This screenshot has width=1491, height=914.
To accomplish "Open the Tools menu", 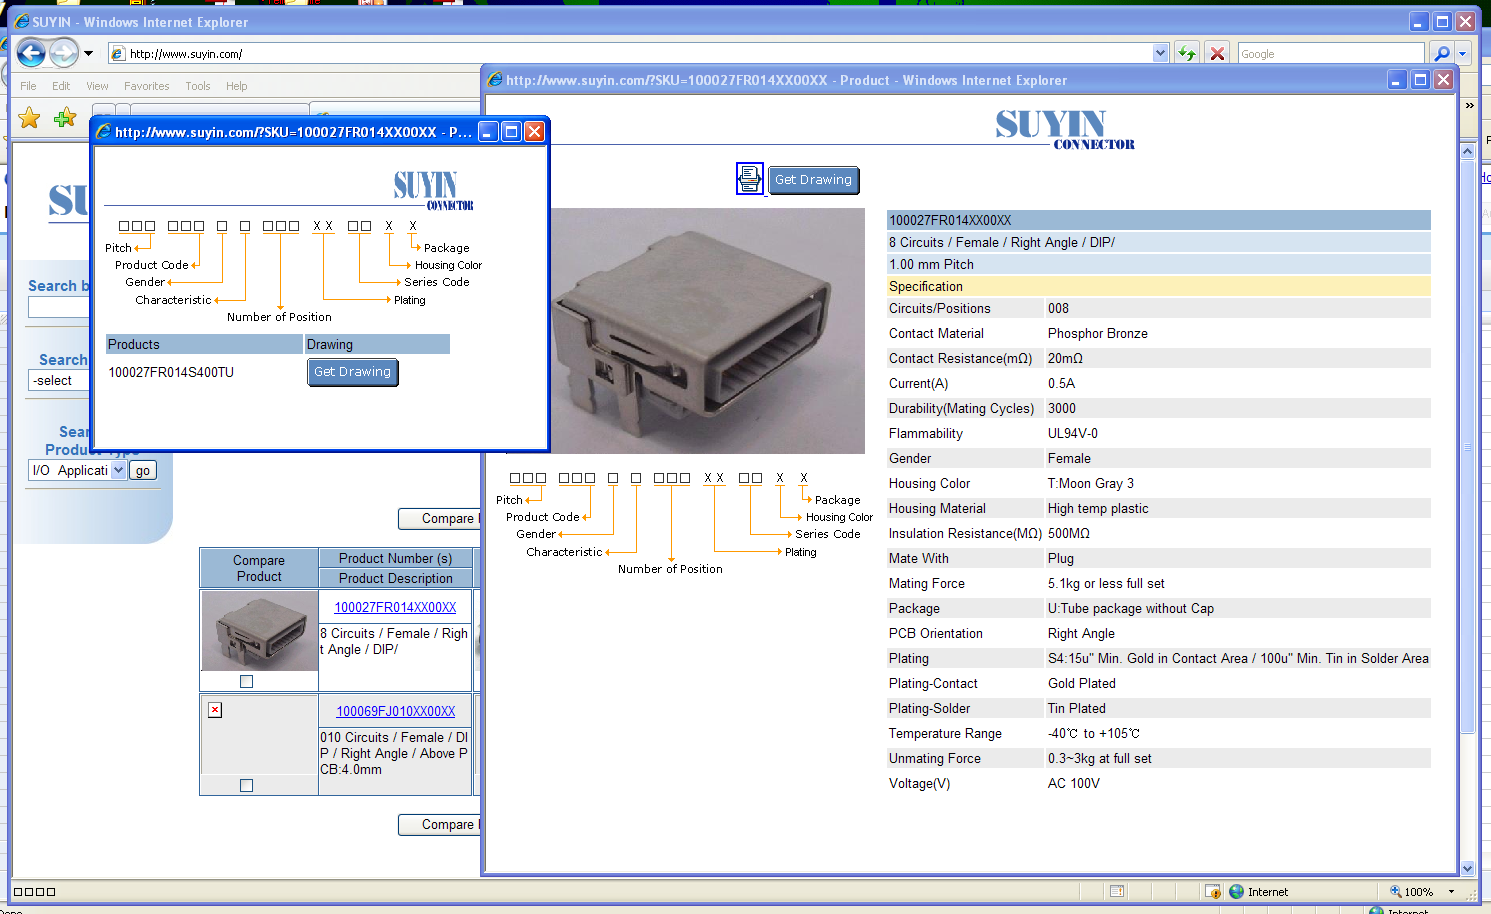I will pos(198,86).
